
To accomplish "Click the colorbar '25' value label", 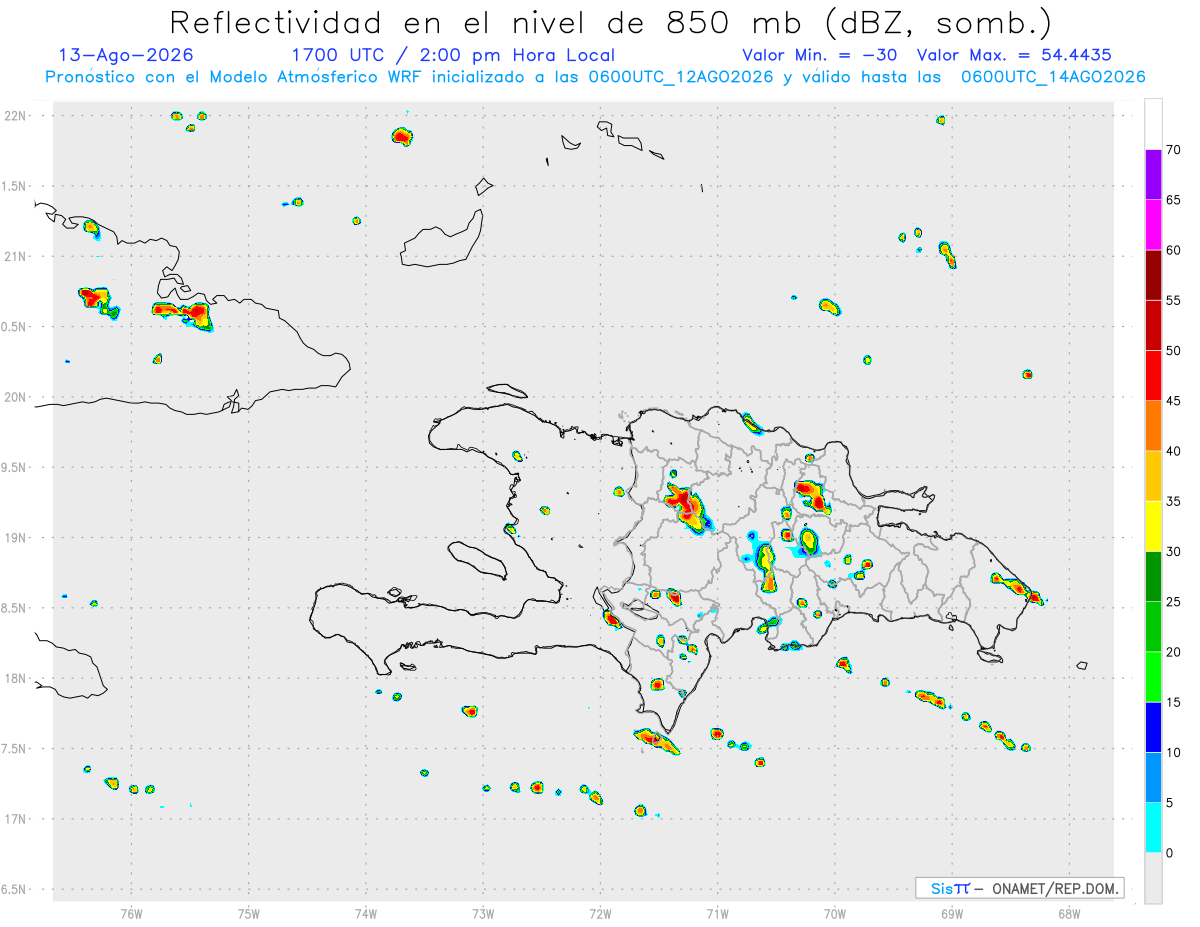I will [1174, 602].
